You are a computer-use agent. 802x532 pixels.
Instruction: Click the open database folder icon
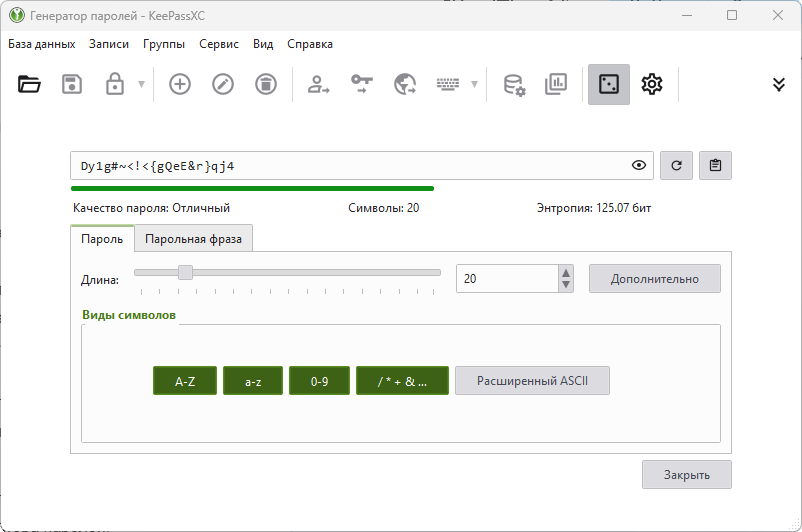[x=30, y=85]
